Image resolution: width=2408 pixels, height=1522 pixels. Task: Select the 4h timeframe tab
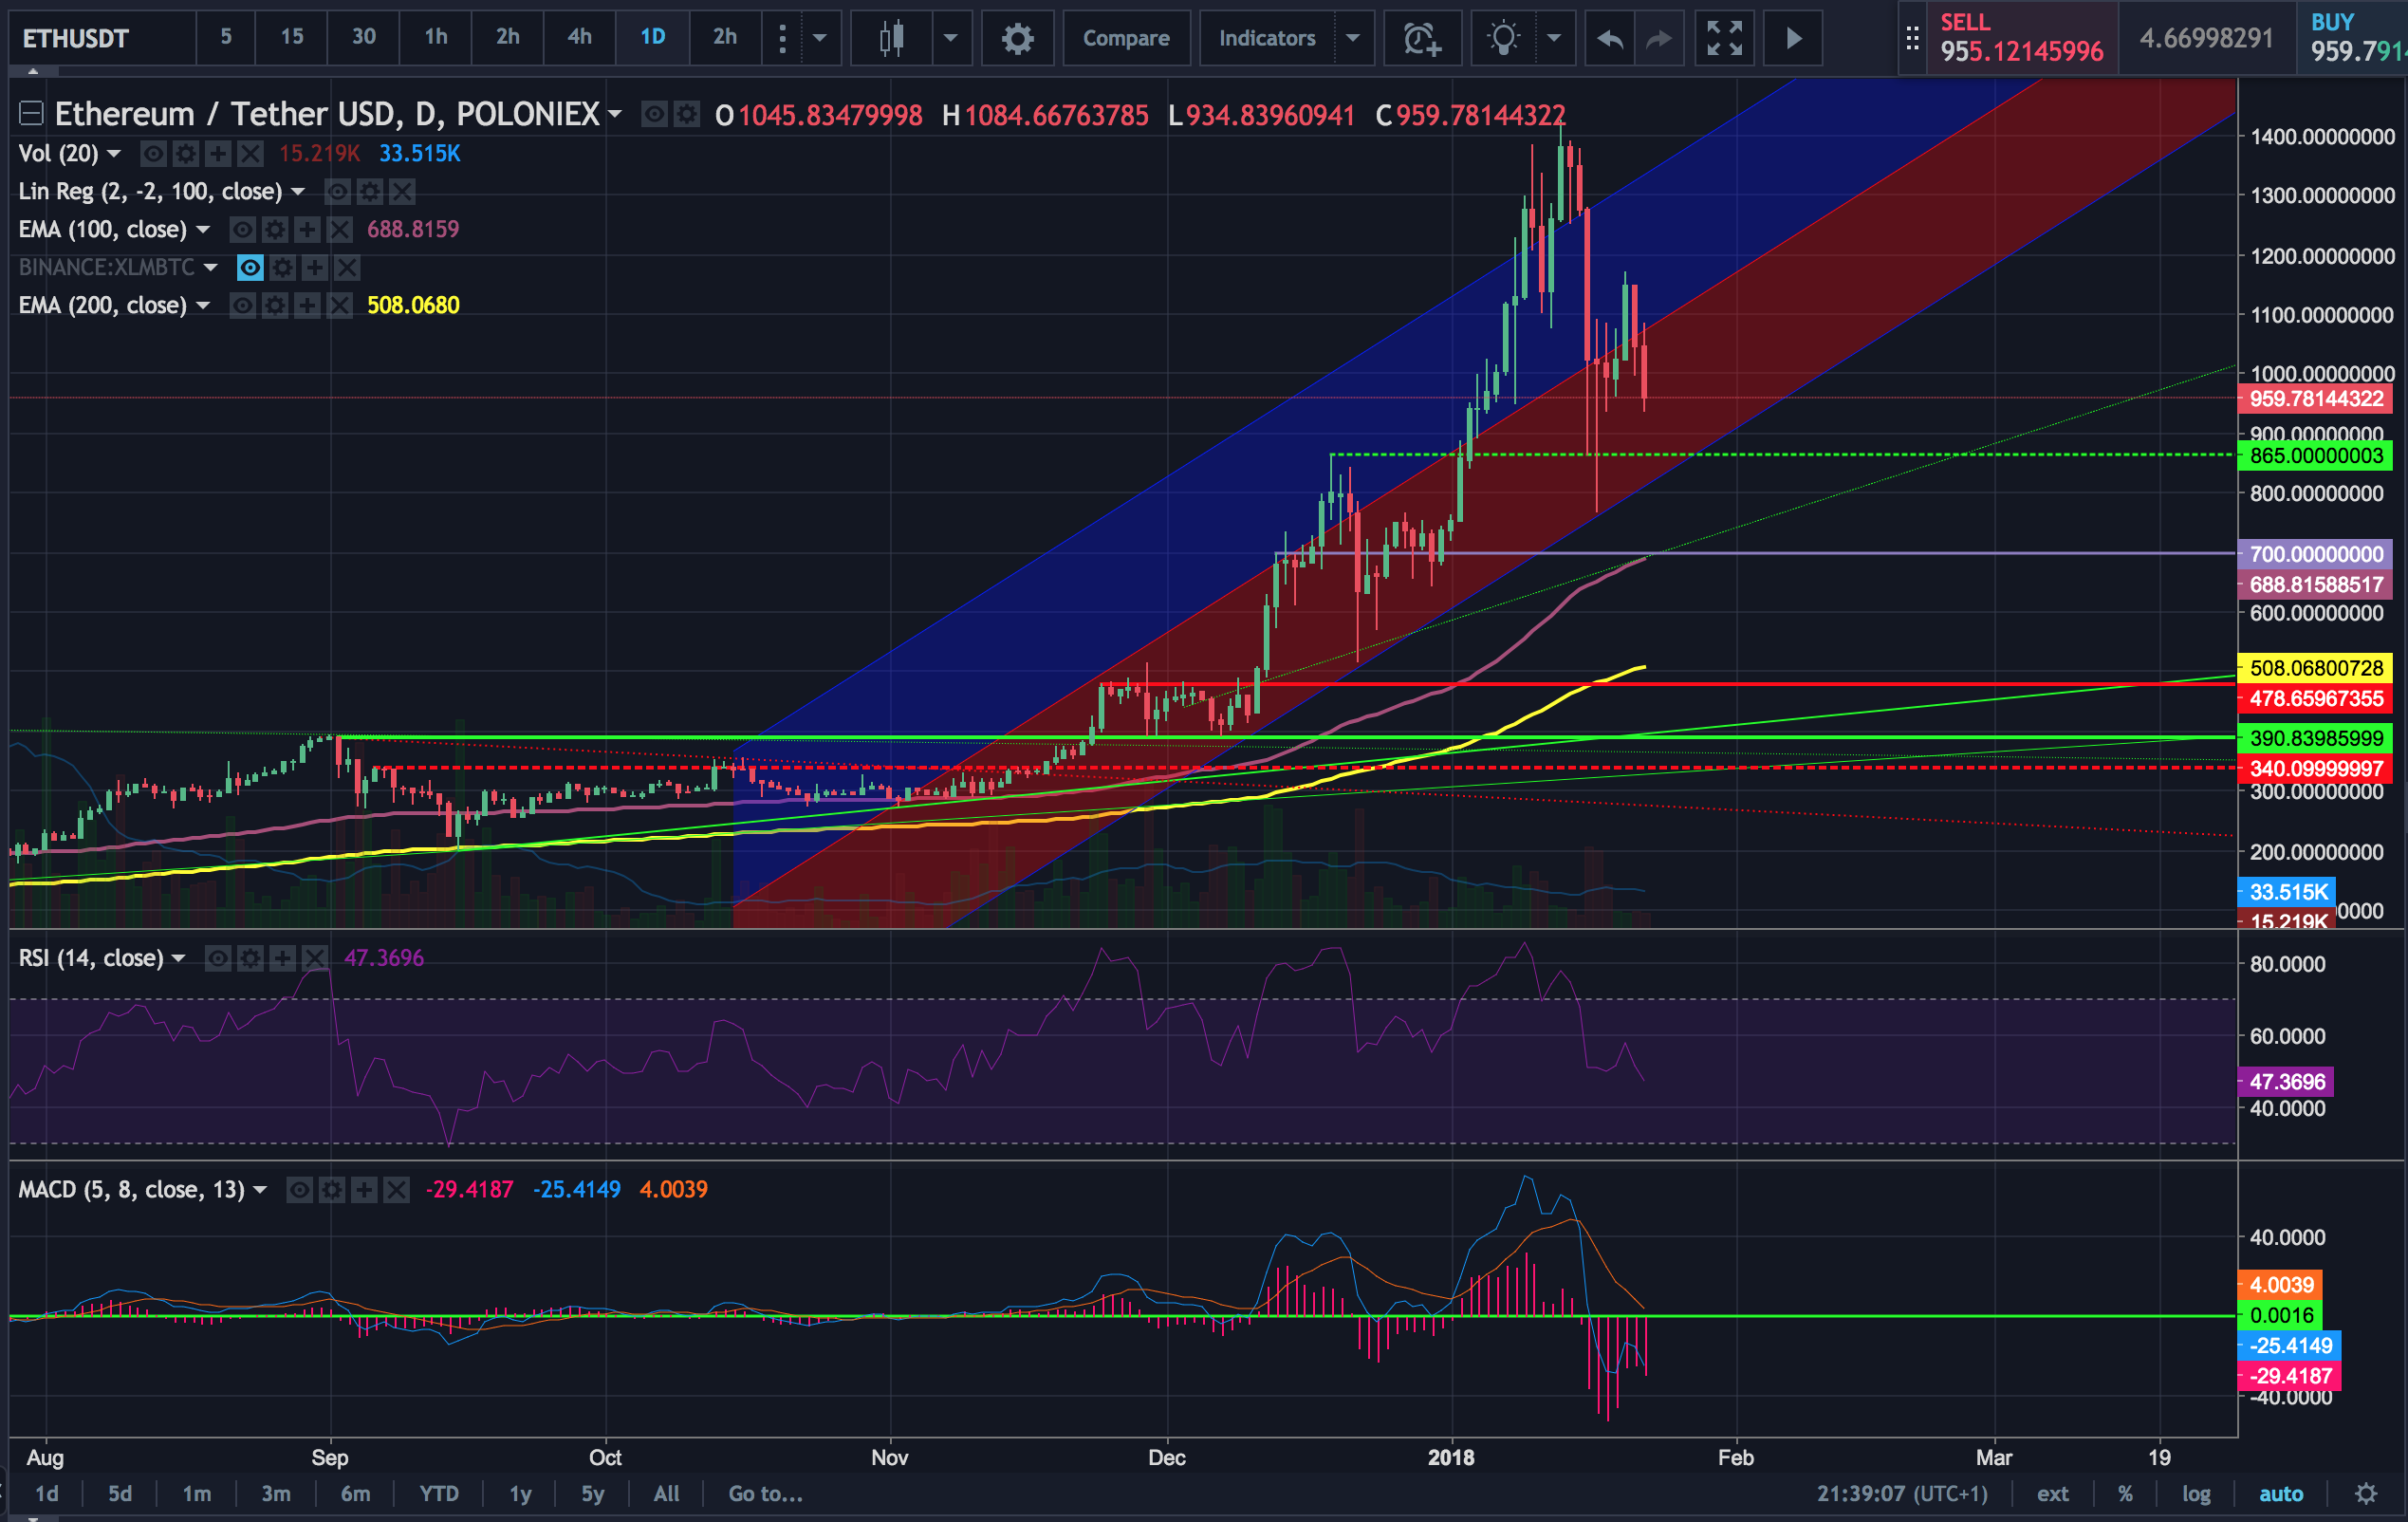point(579,37)
